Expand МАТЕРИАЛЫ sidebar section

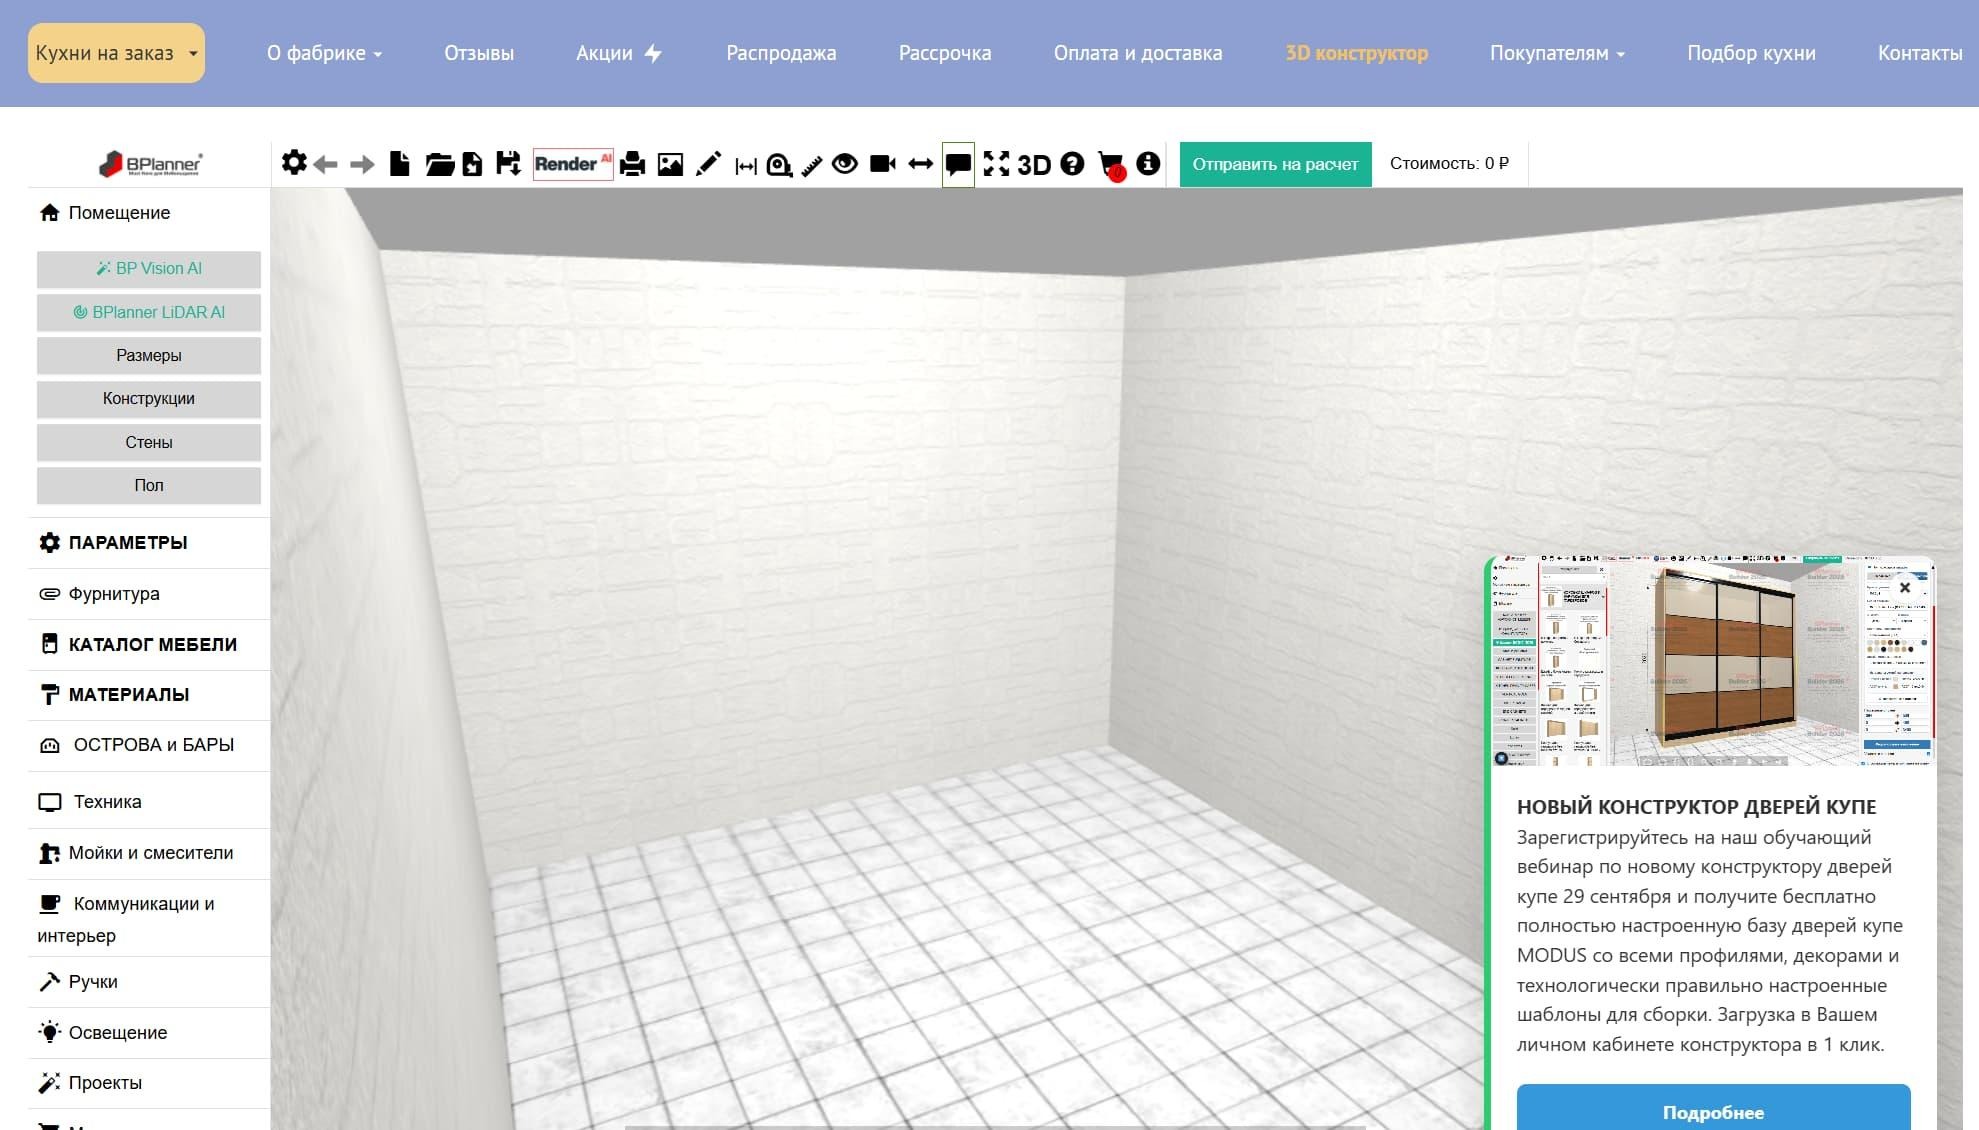pyautogui.click(x=149, y=695)
